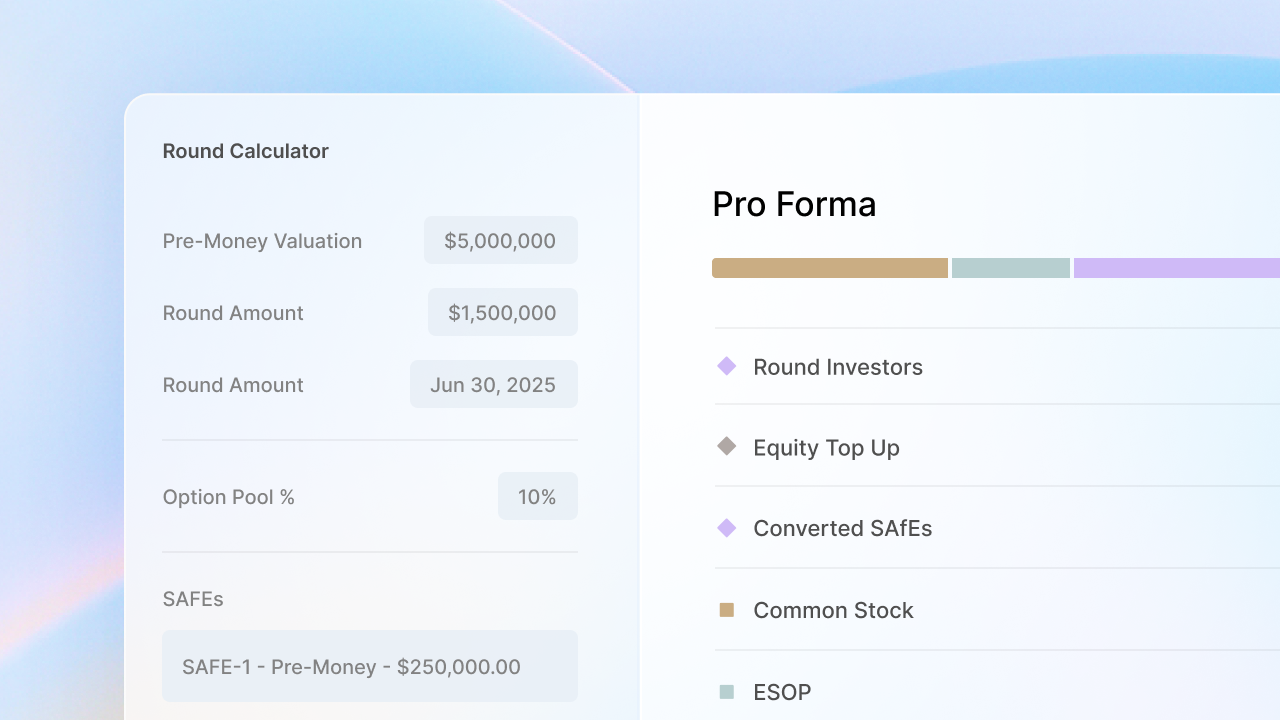Select the gray Equity Top Up diamond icon
This screenshot has width=1280, height=720.
tap(726, 447)
